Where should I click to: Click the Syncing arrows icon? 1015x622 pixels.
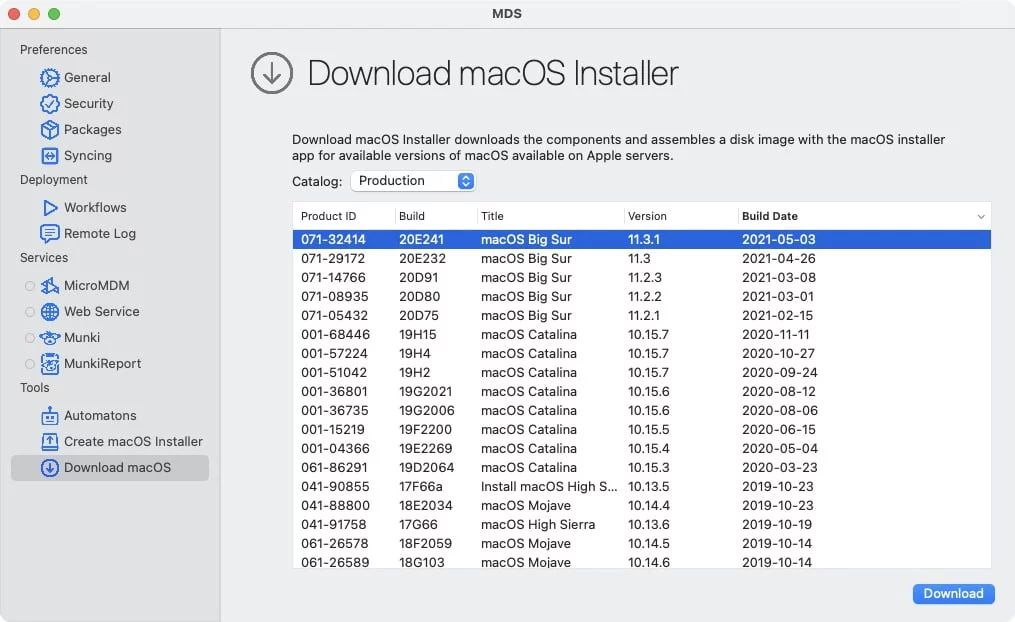pyautogui.click(x=50, y=156)
